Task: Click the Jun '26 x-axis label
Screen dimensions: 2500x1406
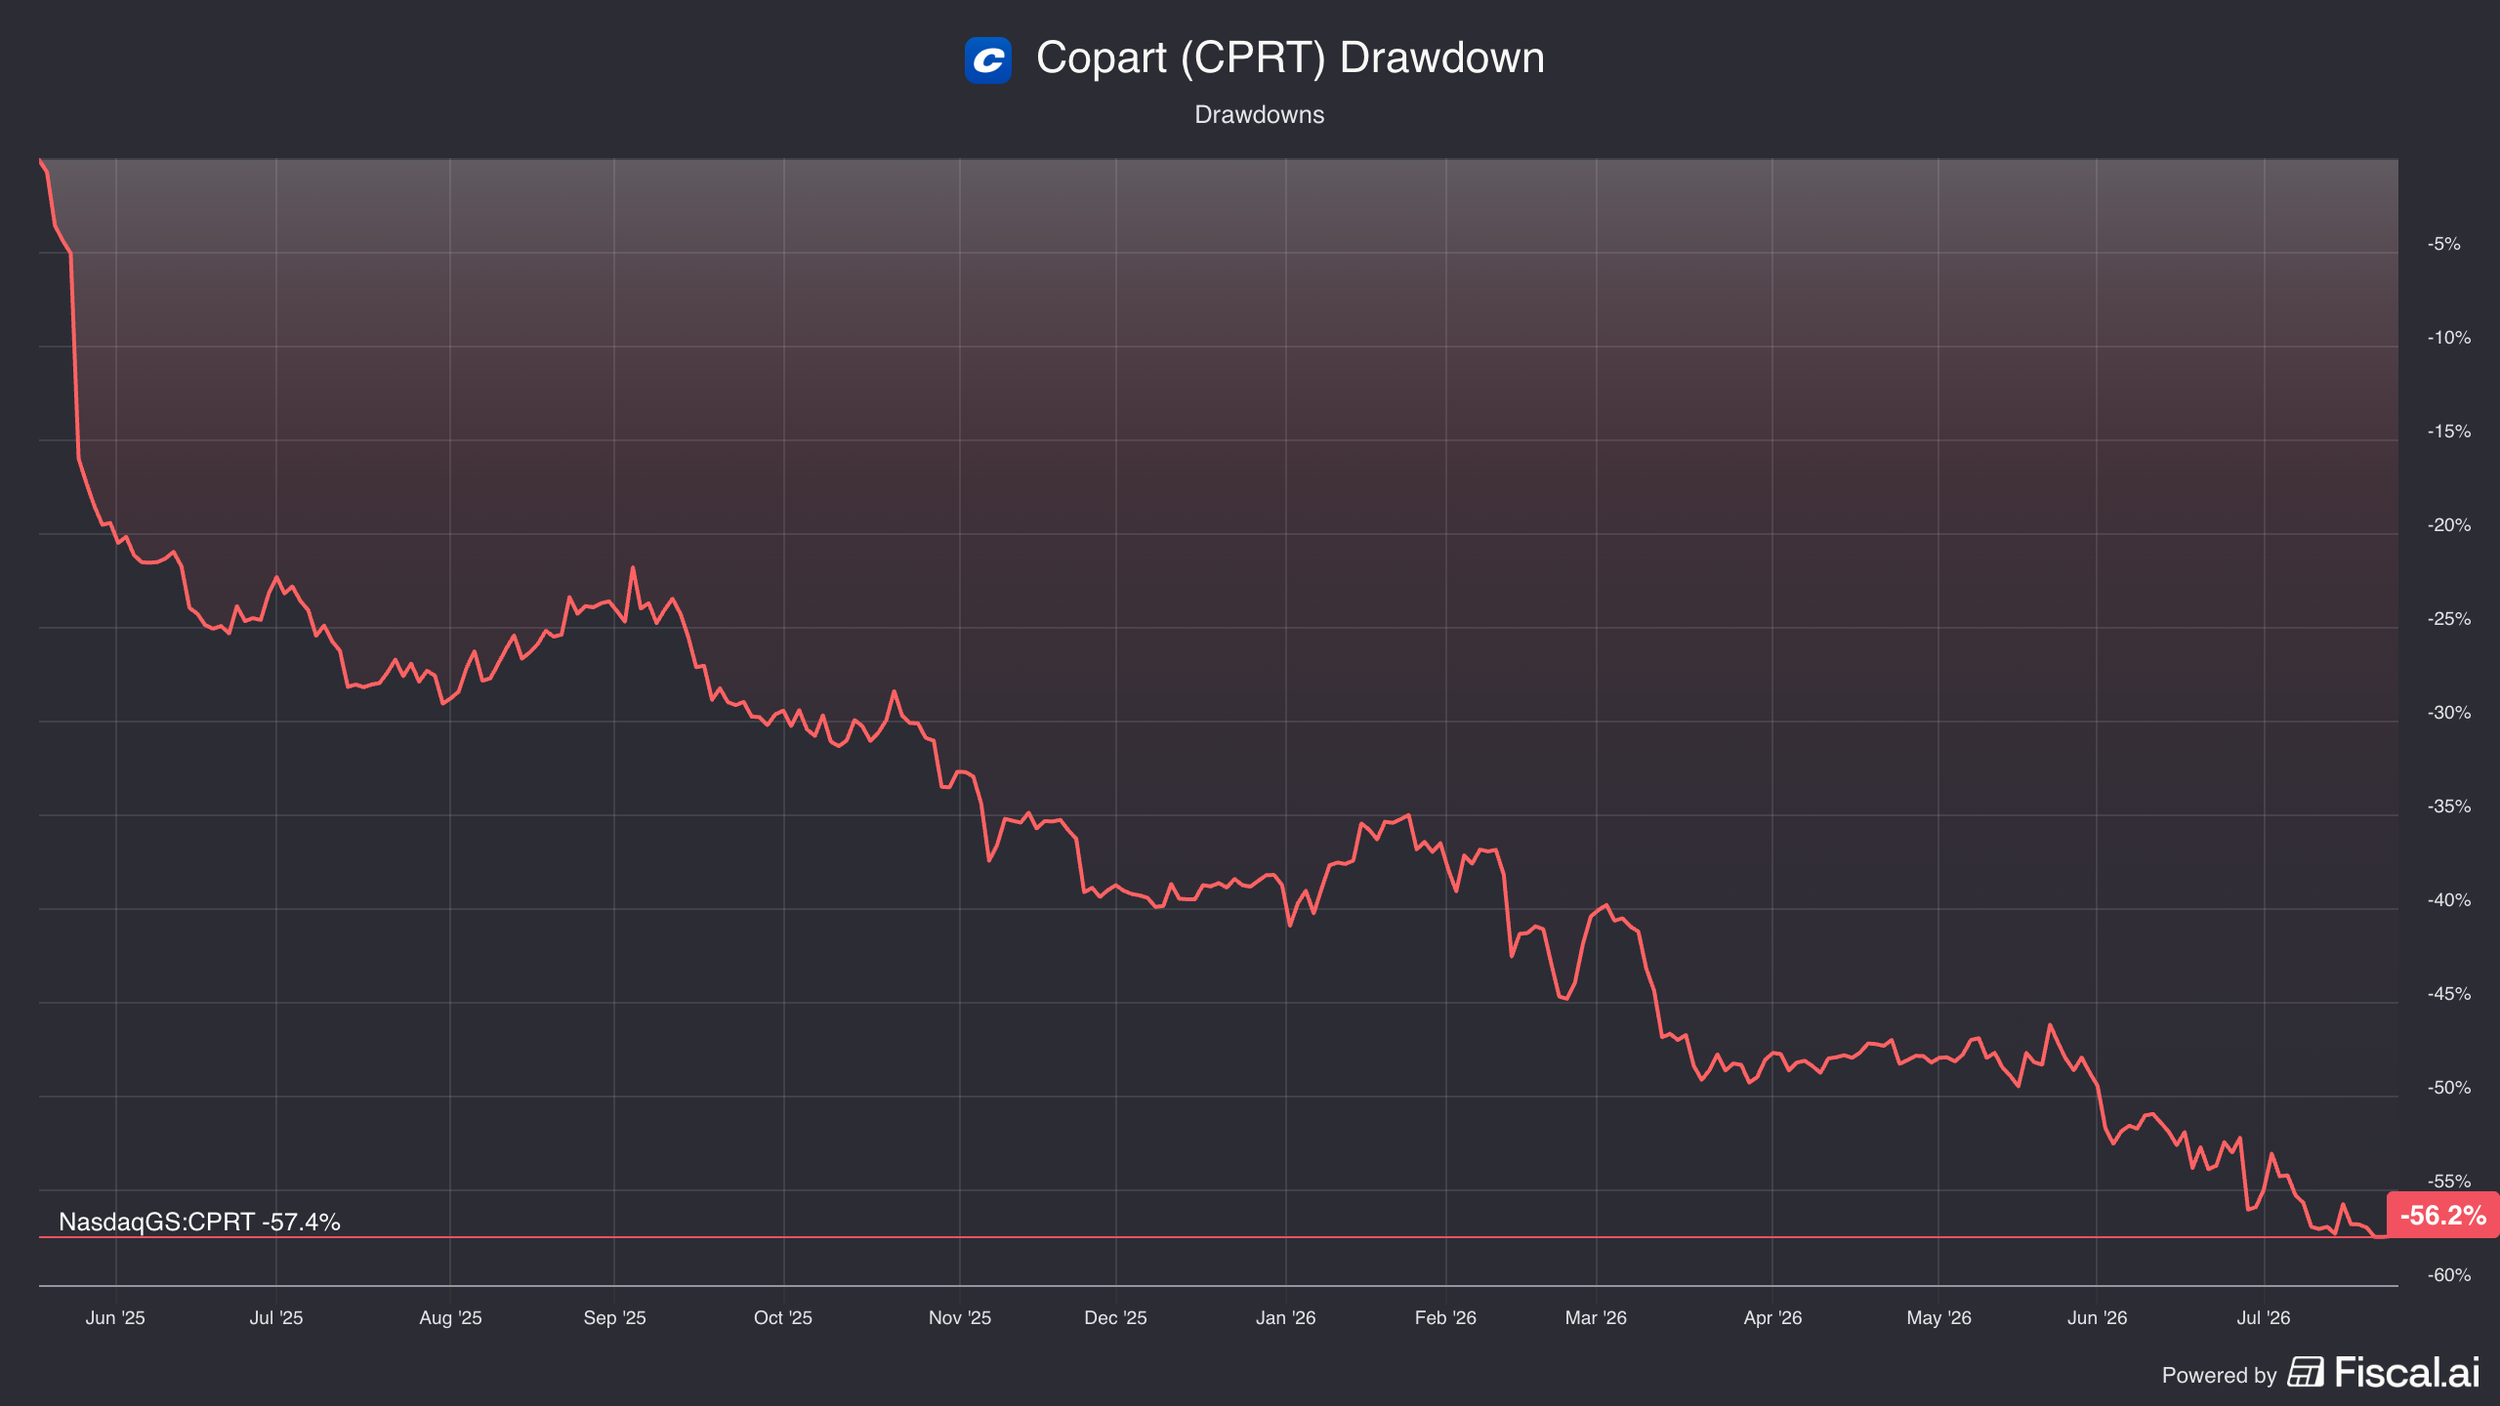Action: coord(2097,1318)
